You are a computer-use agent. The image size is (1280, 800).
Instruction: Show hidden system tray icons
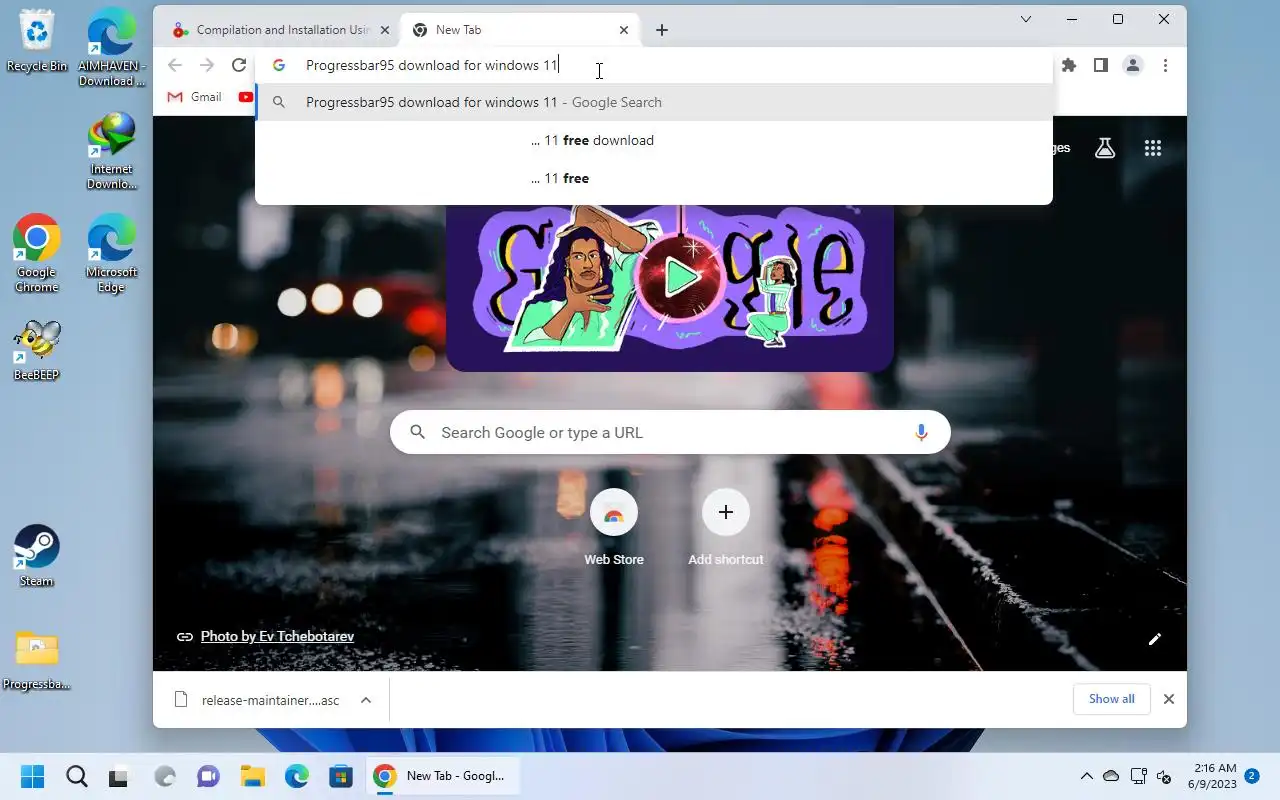(x=1087, y=776)
